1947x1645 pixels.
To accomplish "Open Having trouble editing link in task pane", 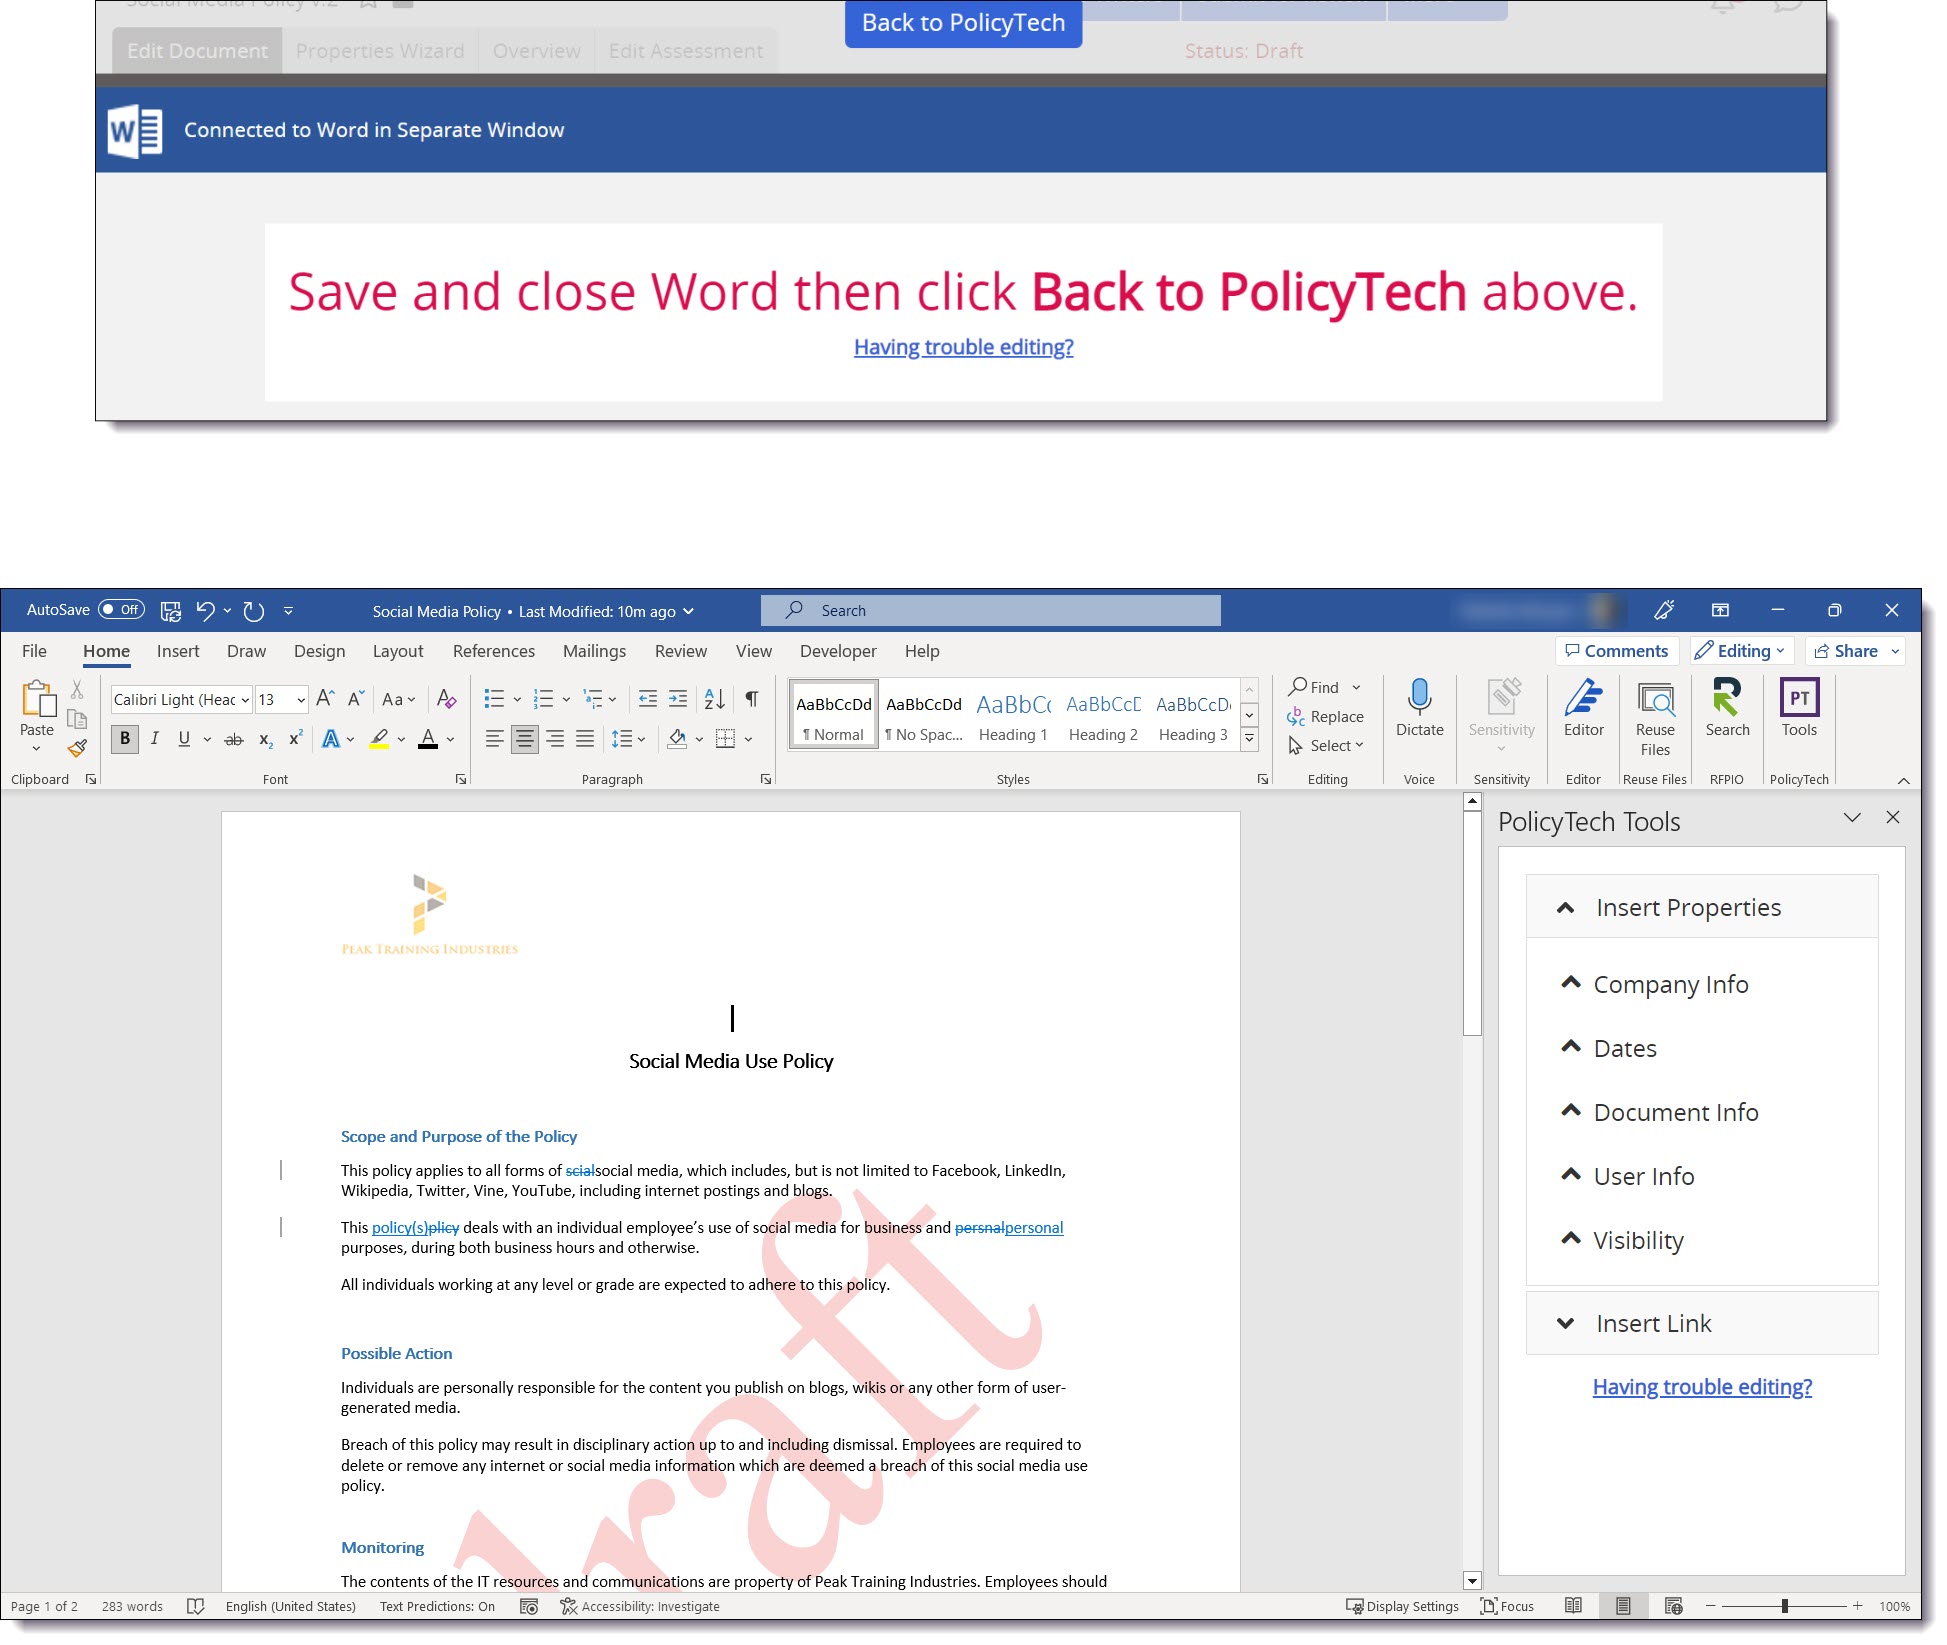I will tap(1701, 1387).
